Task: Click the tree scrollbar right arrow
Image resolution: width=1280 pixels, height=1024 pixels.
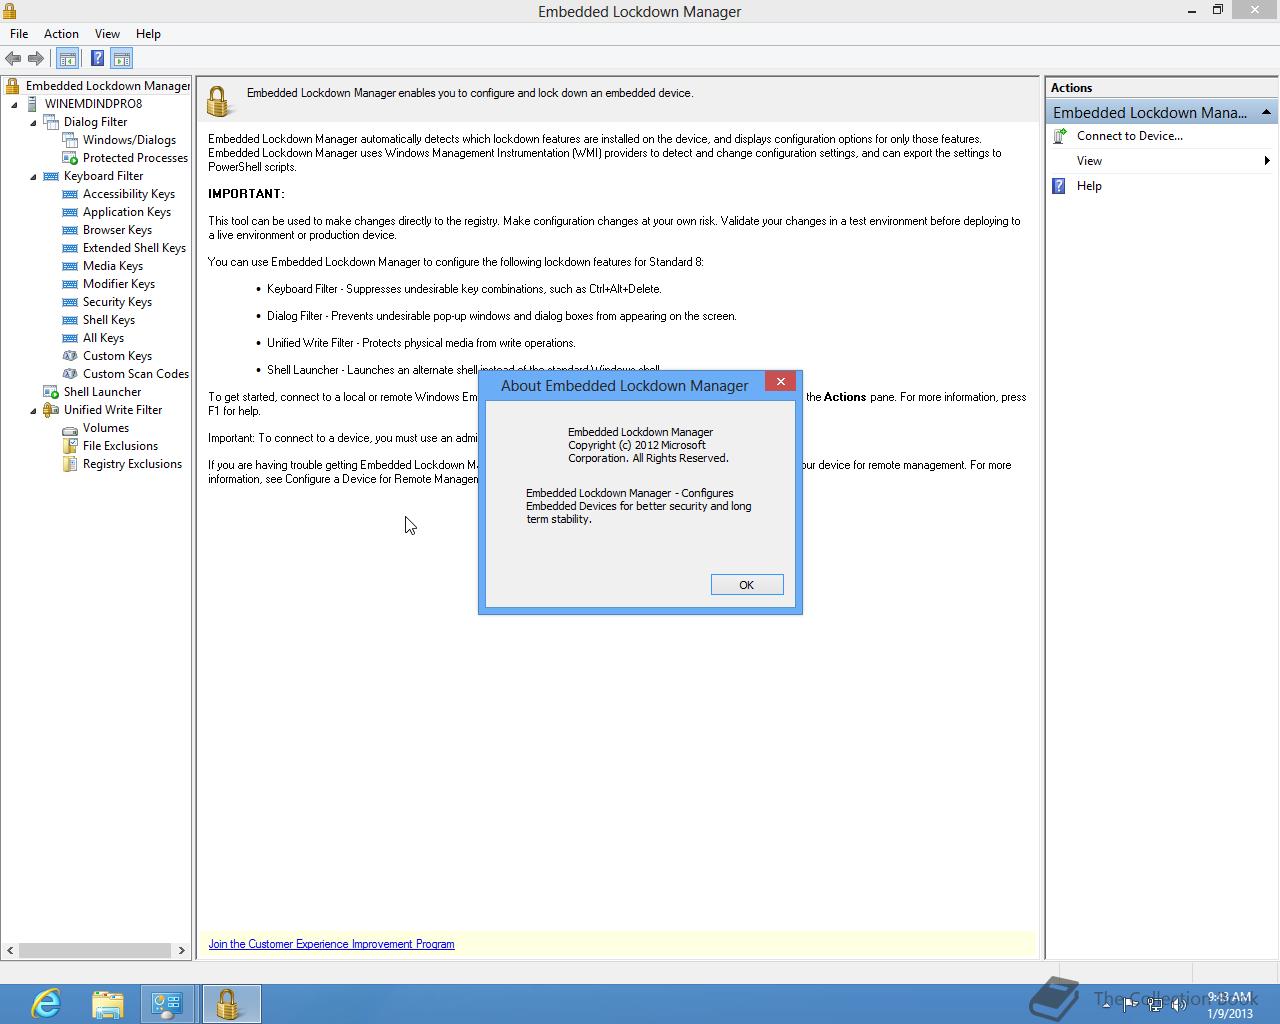Action: click(182, 950)
